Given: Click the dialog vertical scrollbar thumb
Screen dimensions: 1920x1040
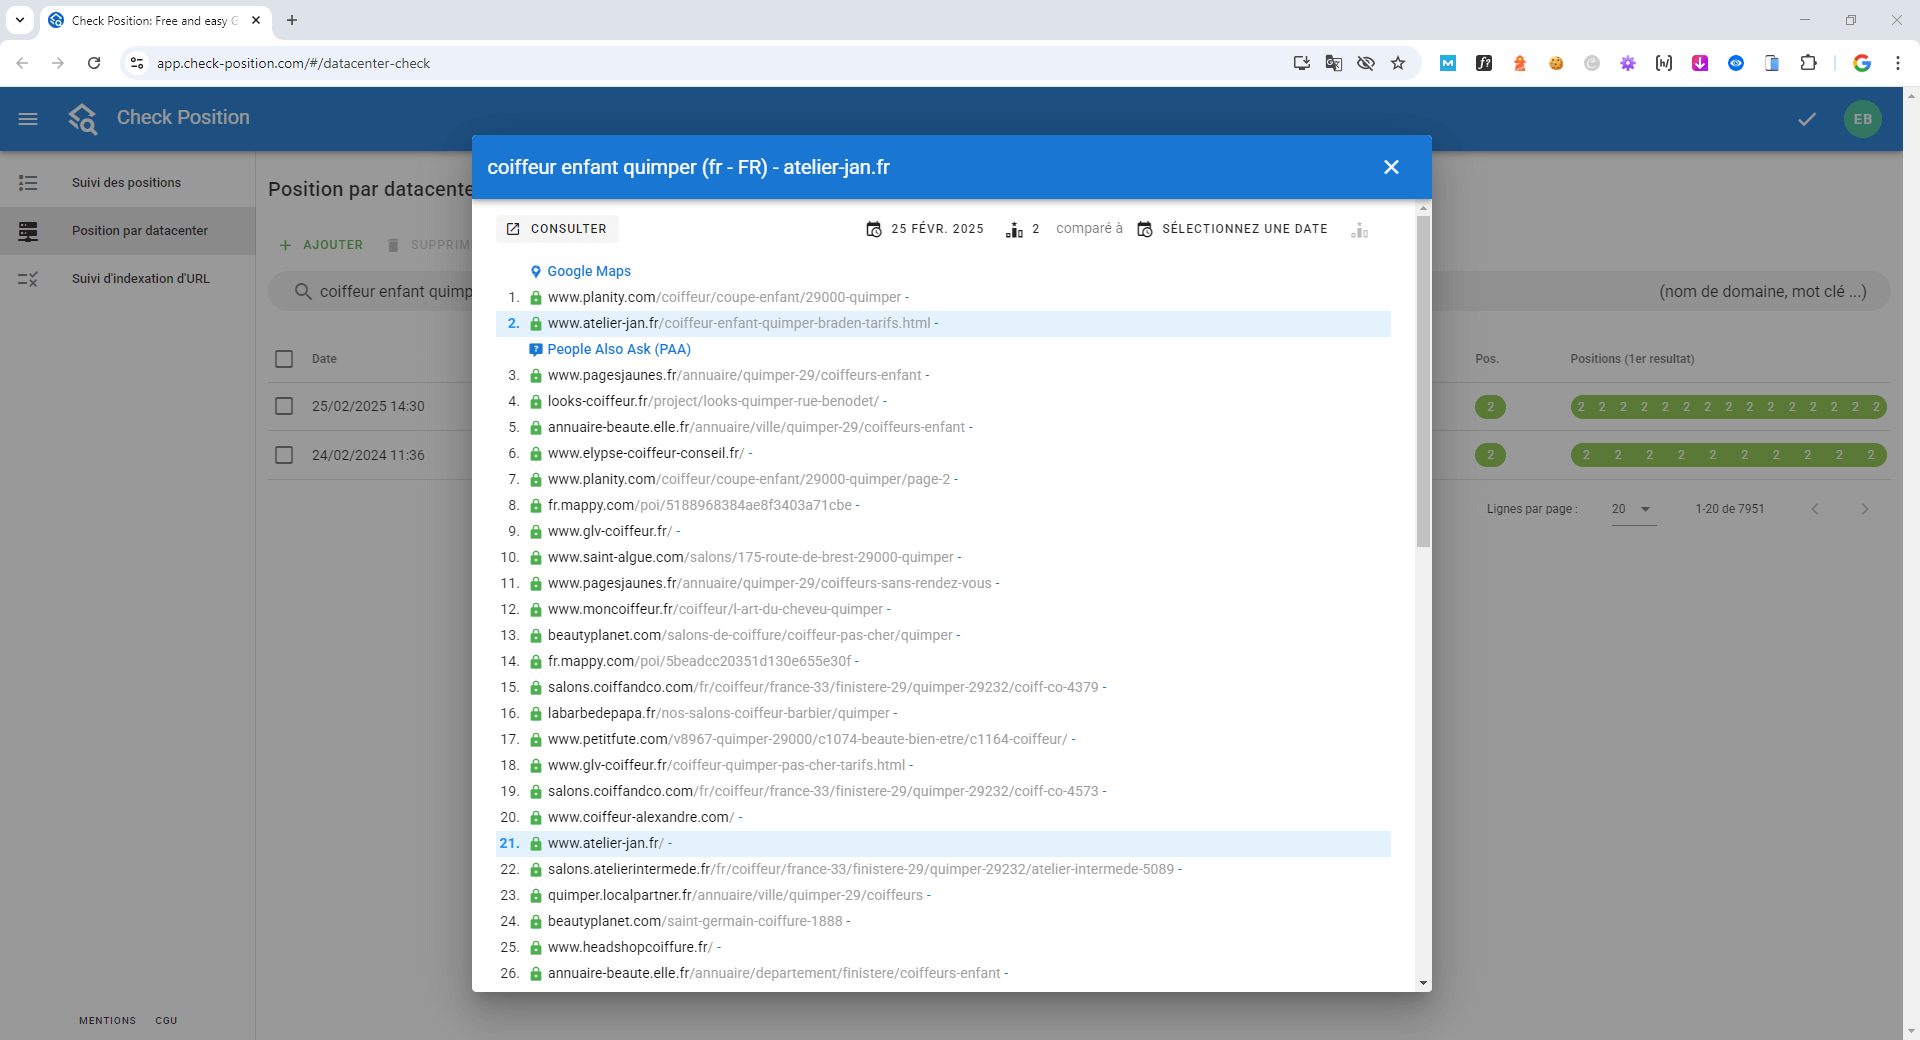Looking at the screenshot, I should 1423,381.
